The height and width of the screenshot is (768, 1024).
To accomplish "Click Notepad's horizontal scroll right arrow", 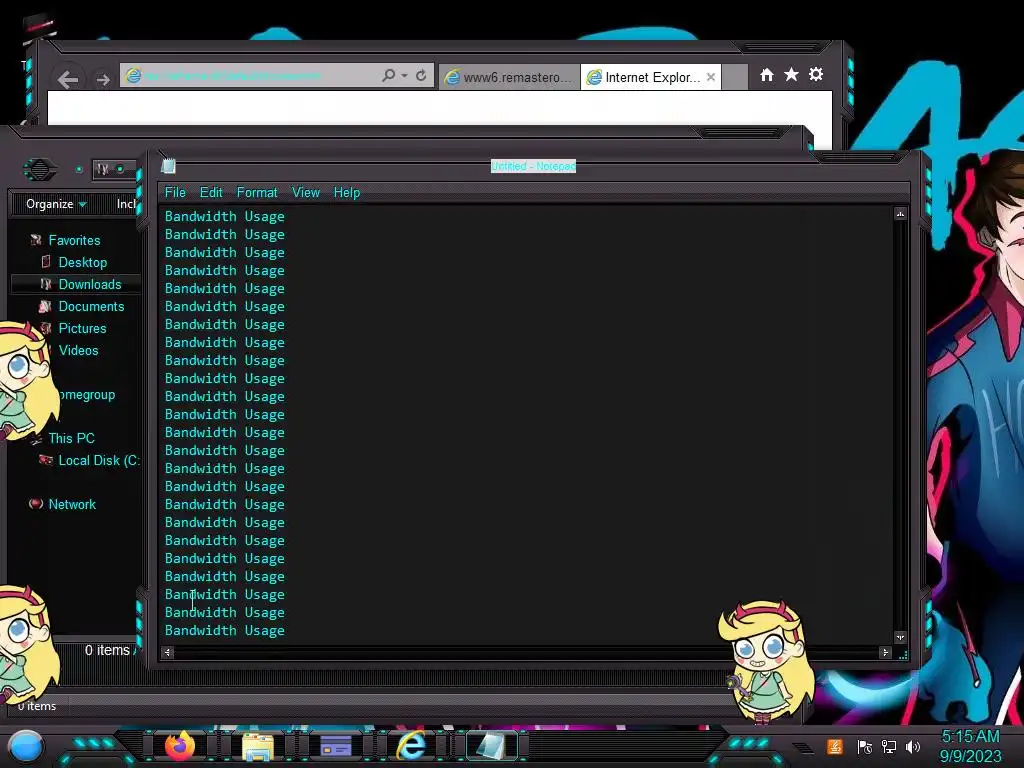I will (x=886, y=652).
